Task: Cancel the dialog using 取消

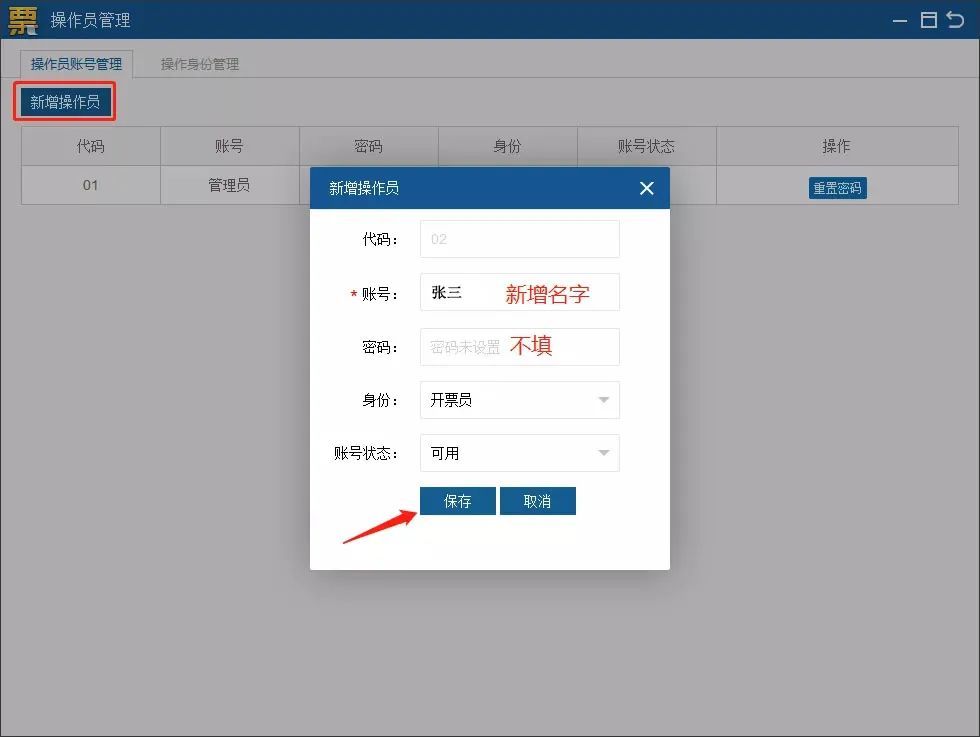Action: tap(537, 501)
